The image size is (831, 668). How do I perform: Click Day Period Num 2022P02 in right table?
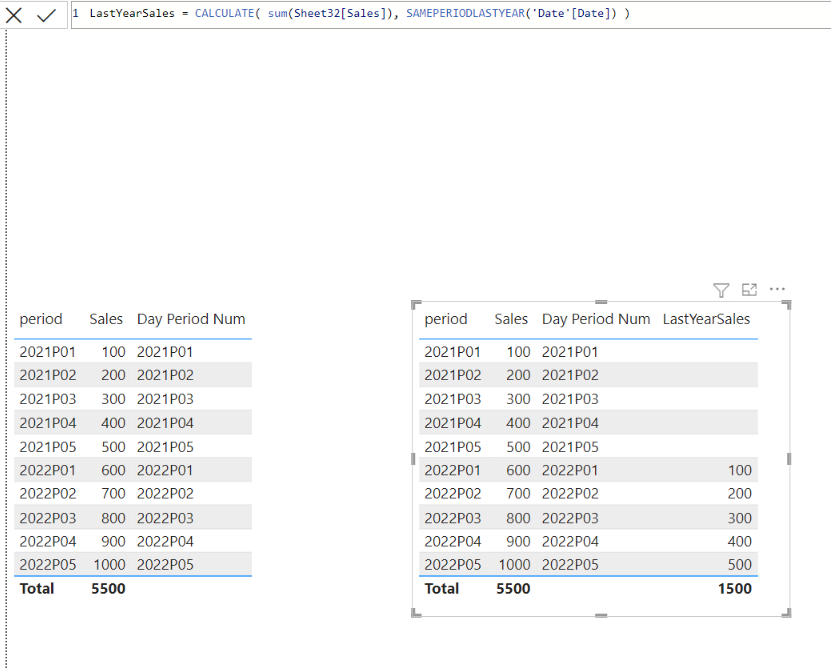570,494
